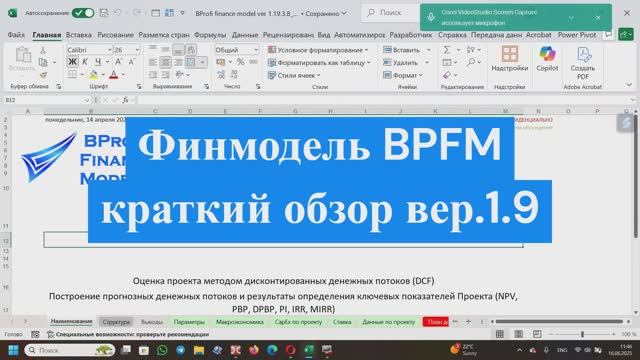Decrease indent in alignment group

pyautogui.click(x=153, y=75)
